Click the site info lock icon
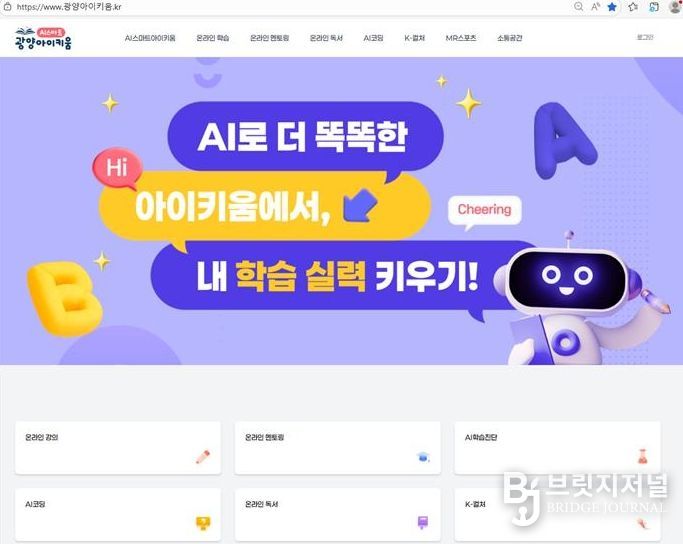The image size is (683, 544). tap(7, 7)
